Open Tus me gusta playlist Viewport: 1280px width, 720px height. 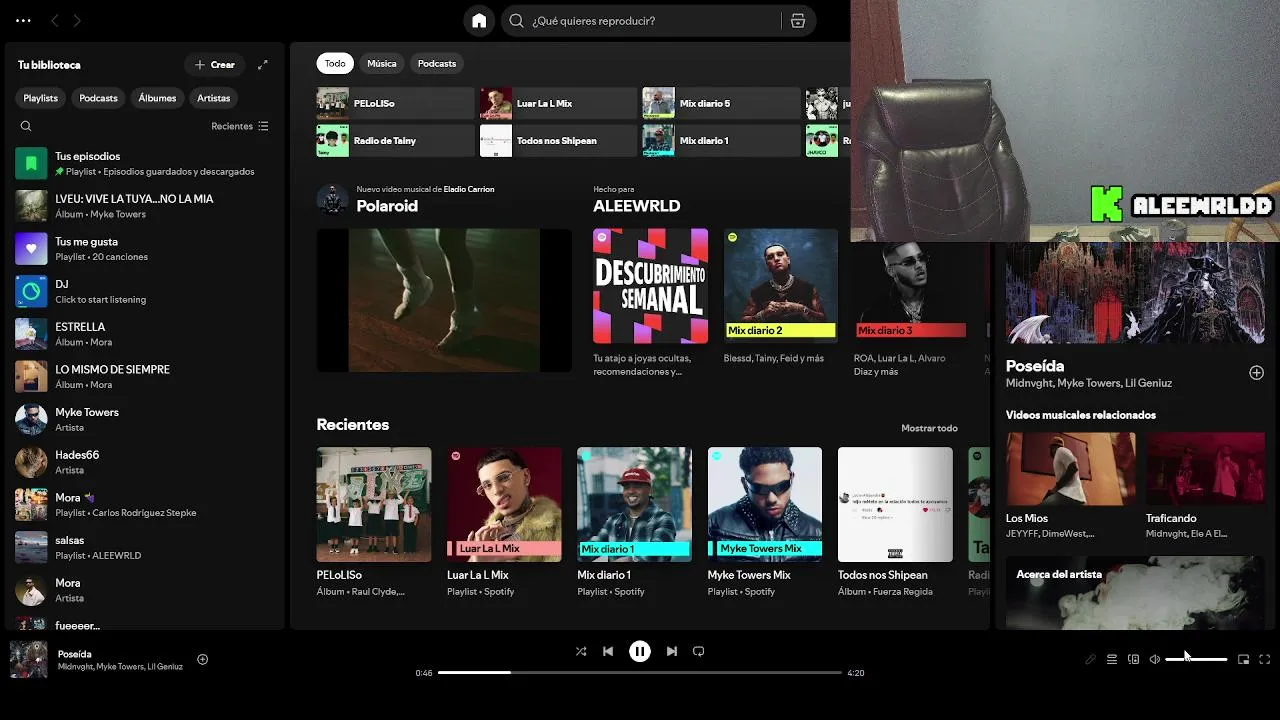[145, 249]
